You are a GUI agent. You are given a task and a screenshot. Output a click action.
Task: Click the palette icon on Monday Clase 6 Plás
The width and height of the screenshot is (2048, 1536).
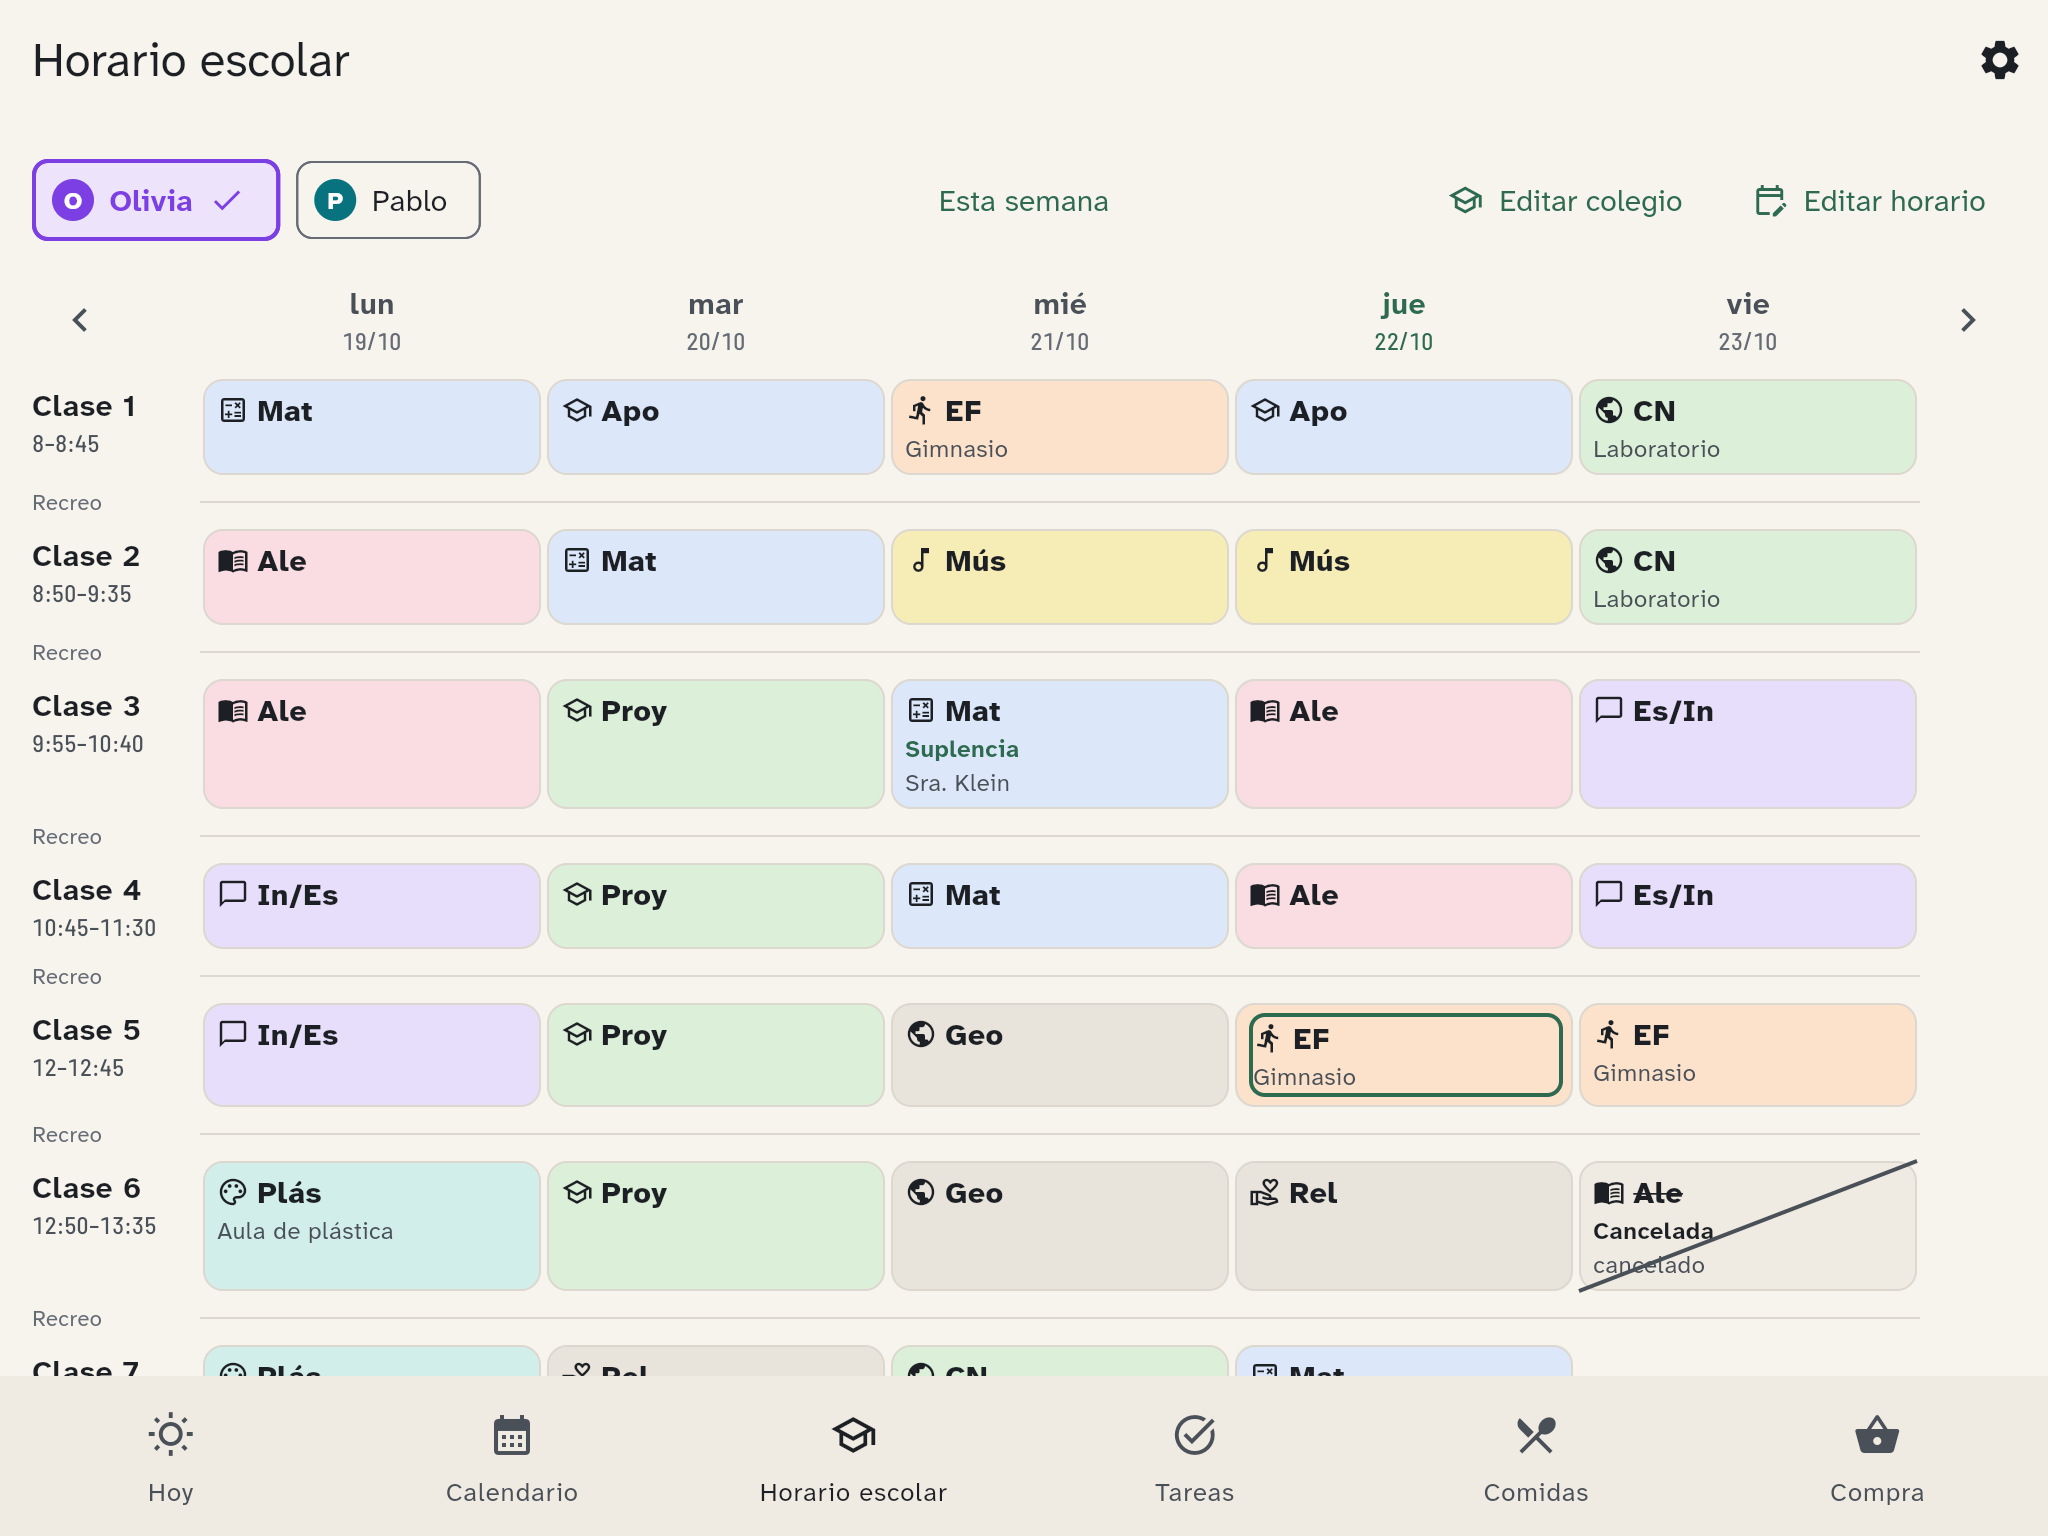tap(233, 1192)
